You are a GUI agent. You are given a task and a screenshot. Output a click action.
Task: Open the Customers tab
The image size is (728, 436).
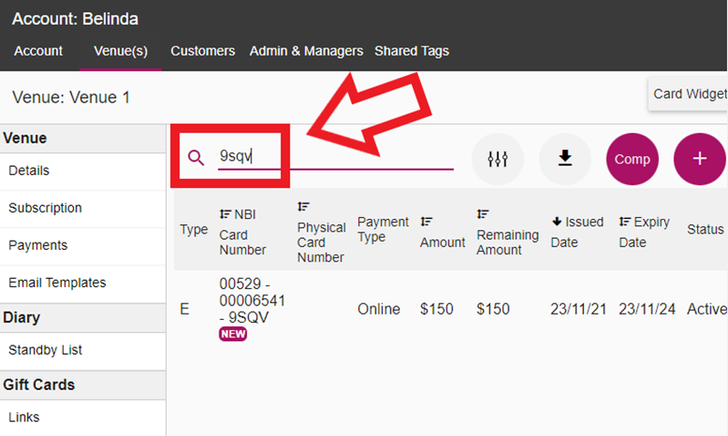tap(203, 51)
